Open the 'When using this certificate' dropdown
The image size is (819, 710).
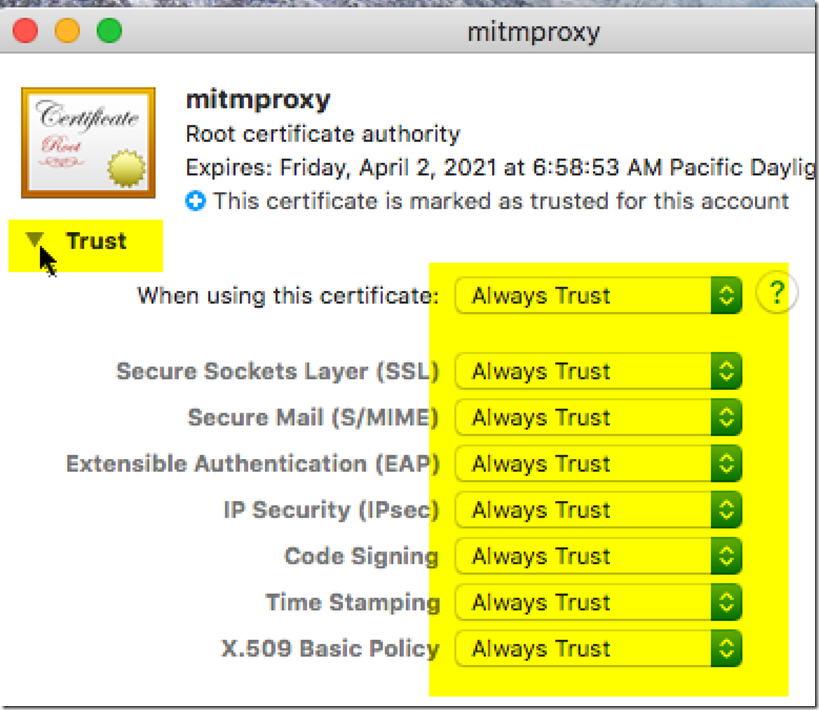(599, 296)
